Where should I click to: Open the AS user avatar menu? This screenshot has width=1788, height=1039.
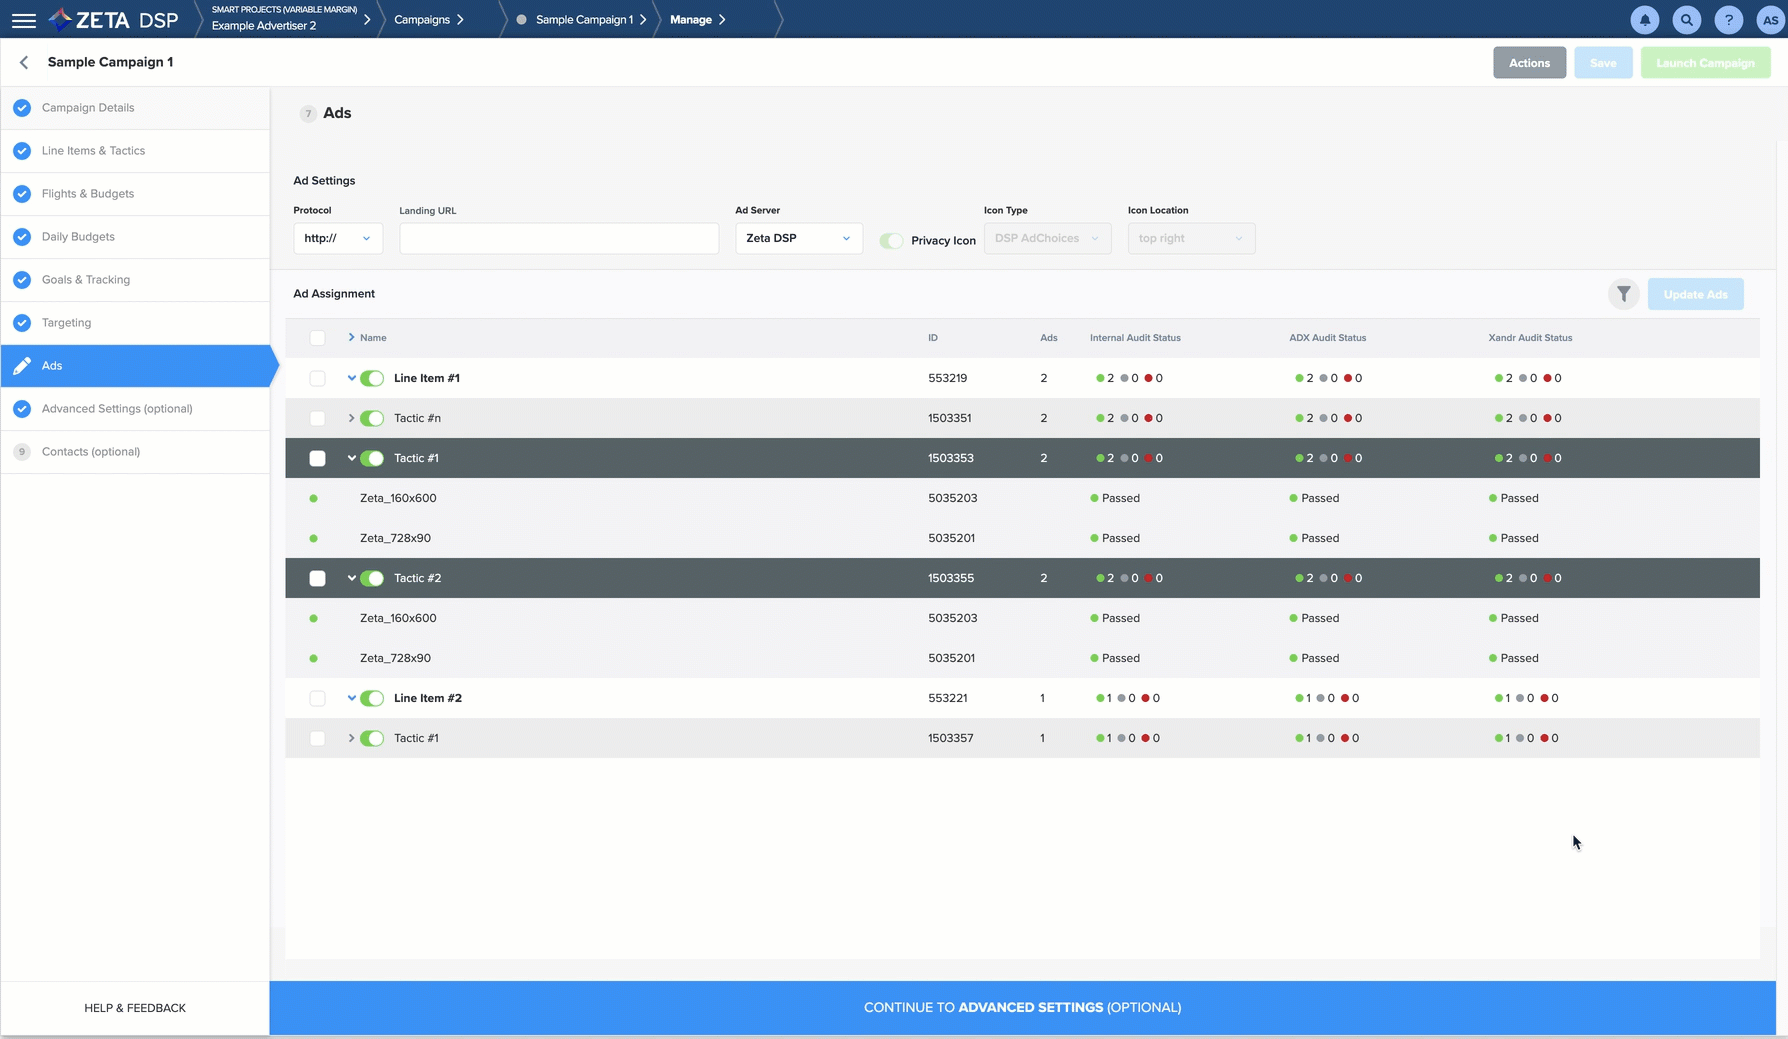(x=1769, y=20)
